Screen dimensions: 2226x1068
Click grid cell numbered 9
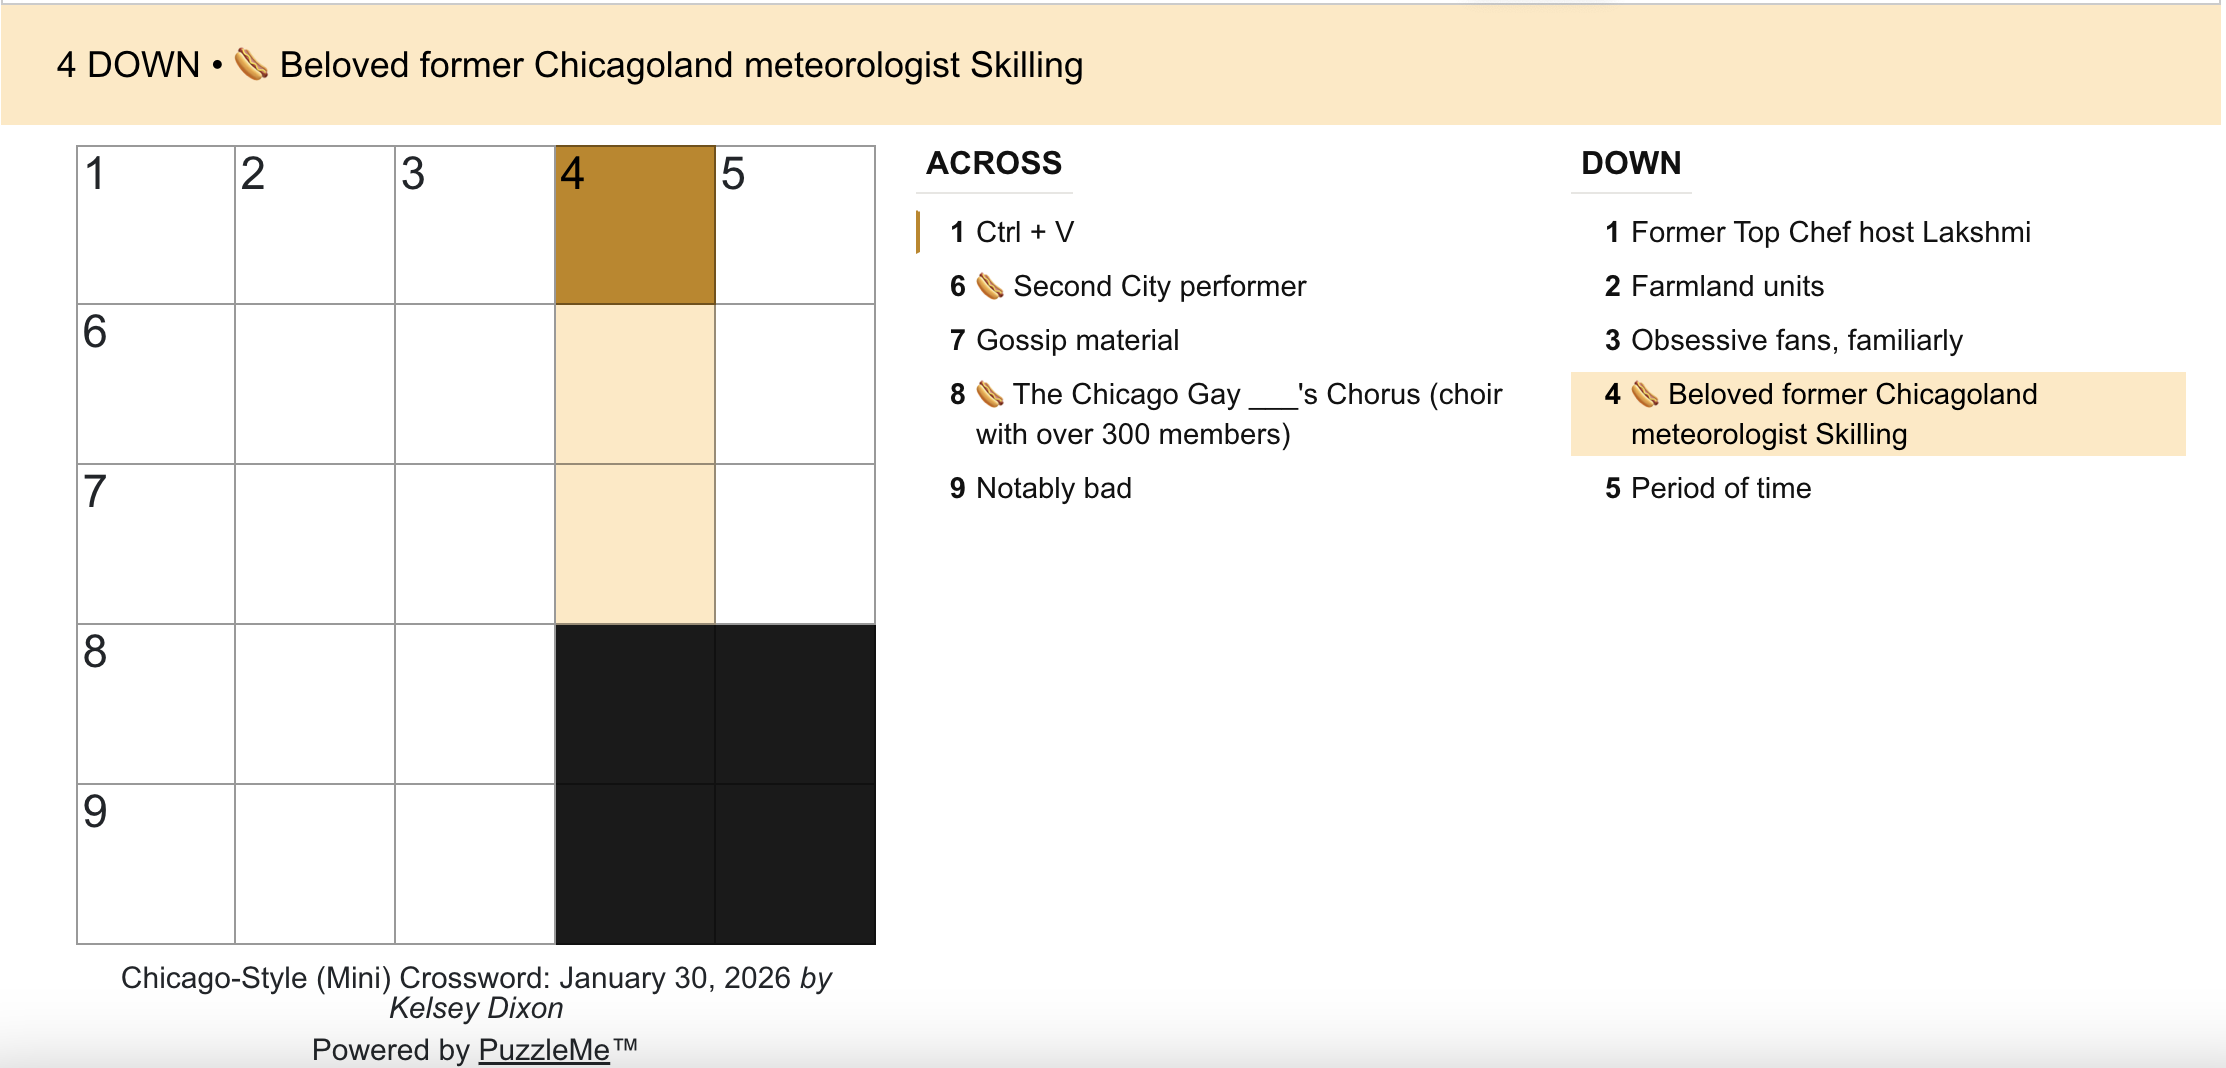(157, 865)
